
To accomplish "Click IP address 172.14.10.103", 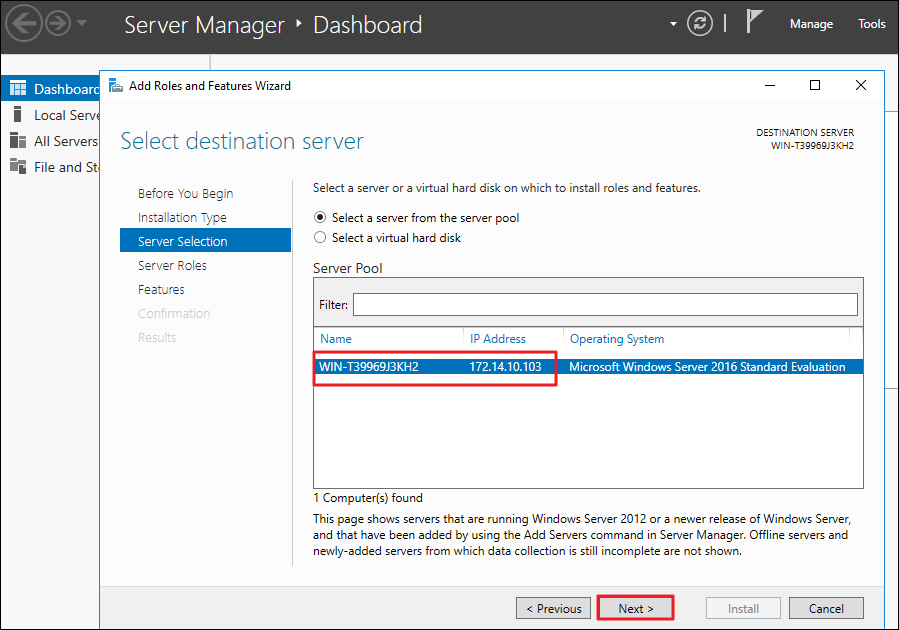I will (x=505, y=367).
